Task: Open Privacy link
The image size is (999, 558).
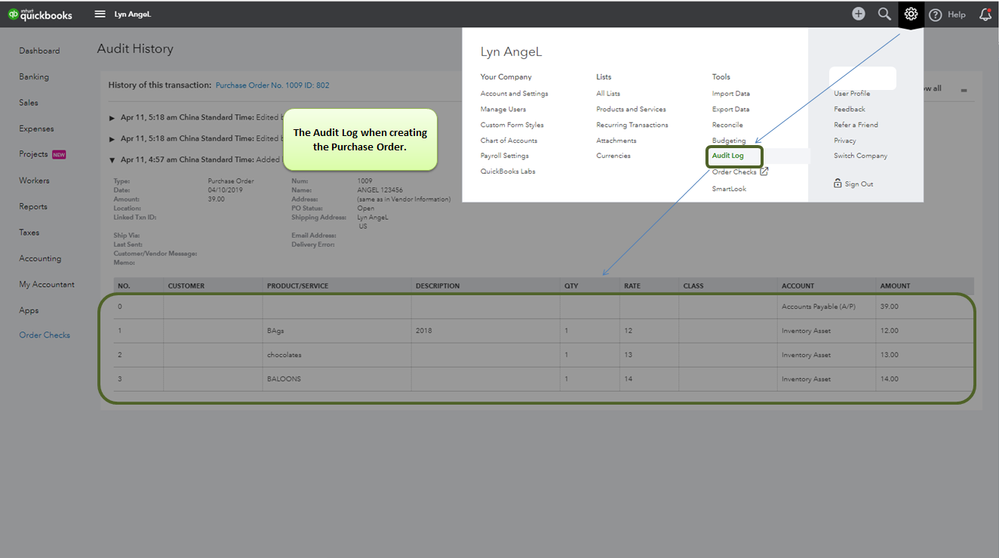Action: coord(845,141)
